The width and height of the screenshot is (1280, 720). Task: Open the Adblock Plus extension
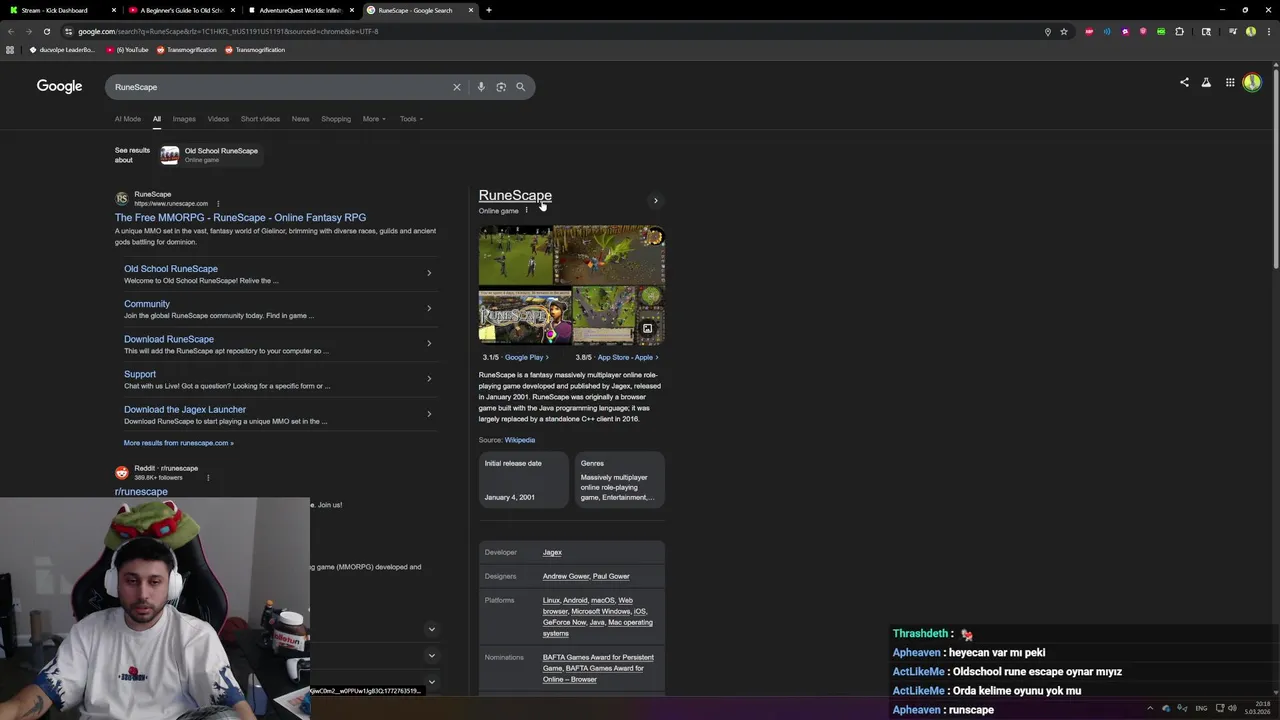tap(1089, 31)
